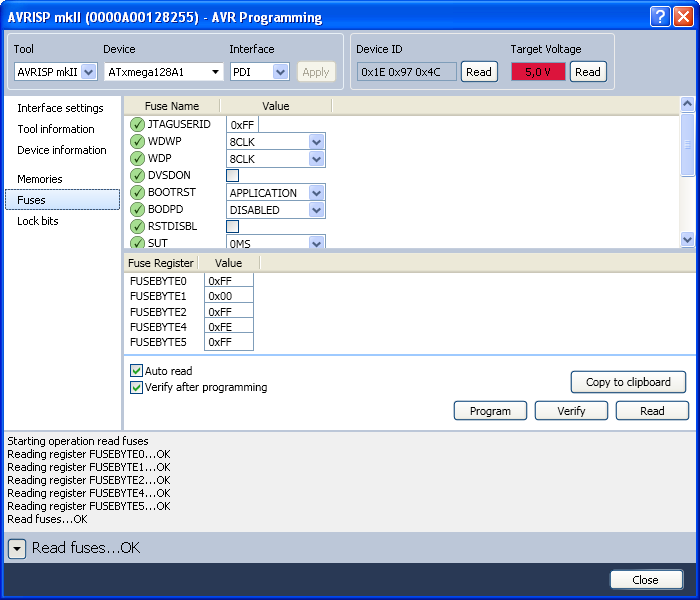Click Read next to Device ID
The height and width of the screenshot is (600, 700).
pyautogui.click(x=479, y=72)
